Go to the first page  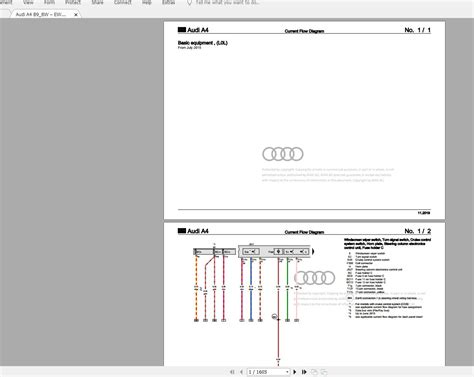click(232, 372)
